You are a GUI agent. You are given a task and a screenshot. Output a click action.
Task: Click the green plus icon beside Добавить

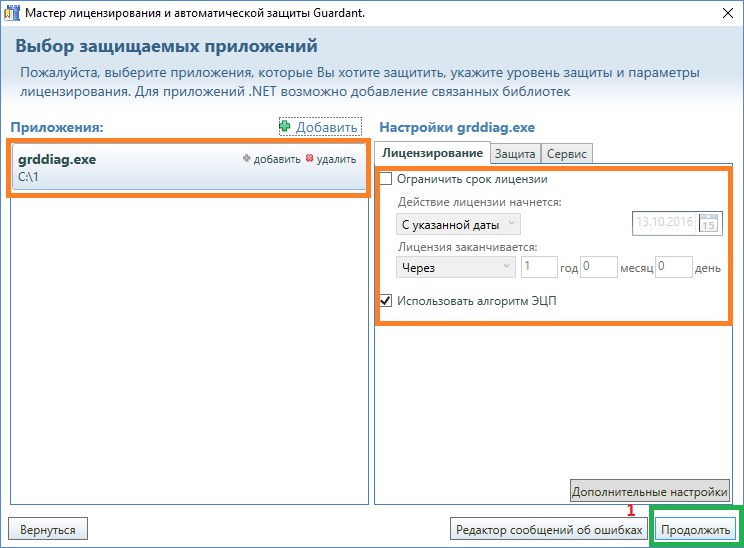click(x=285, y=127)
